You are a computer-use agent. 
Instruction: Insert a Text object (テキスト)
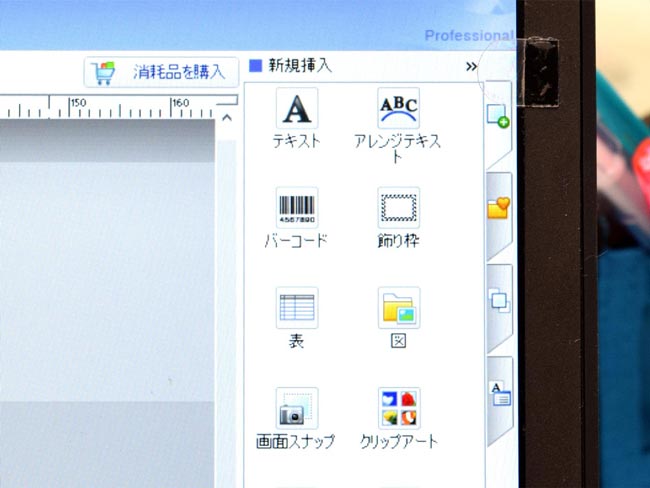click(297, 109)
